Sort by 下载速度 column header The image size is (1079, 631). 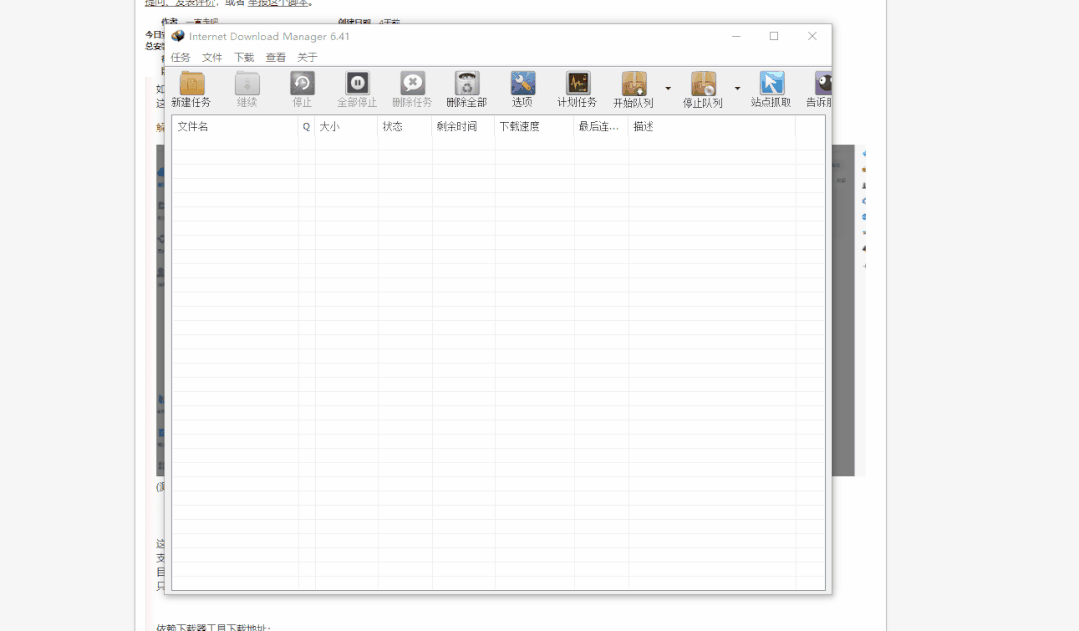click(x=534, y=127)
